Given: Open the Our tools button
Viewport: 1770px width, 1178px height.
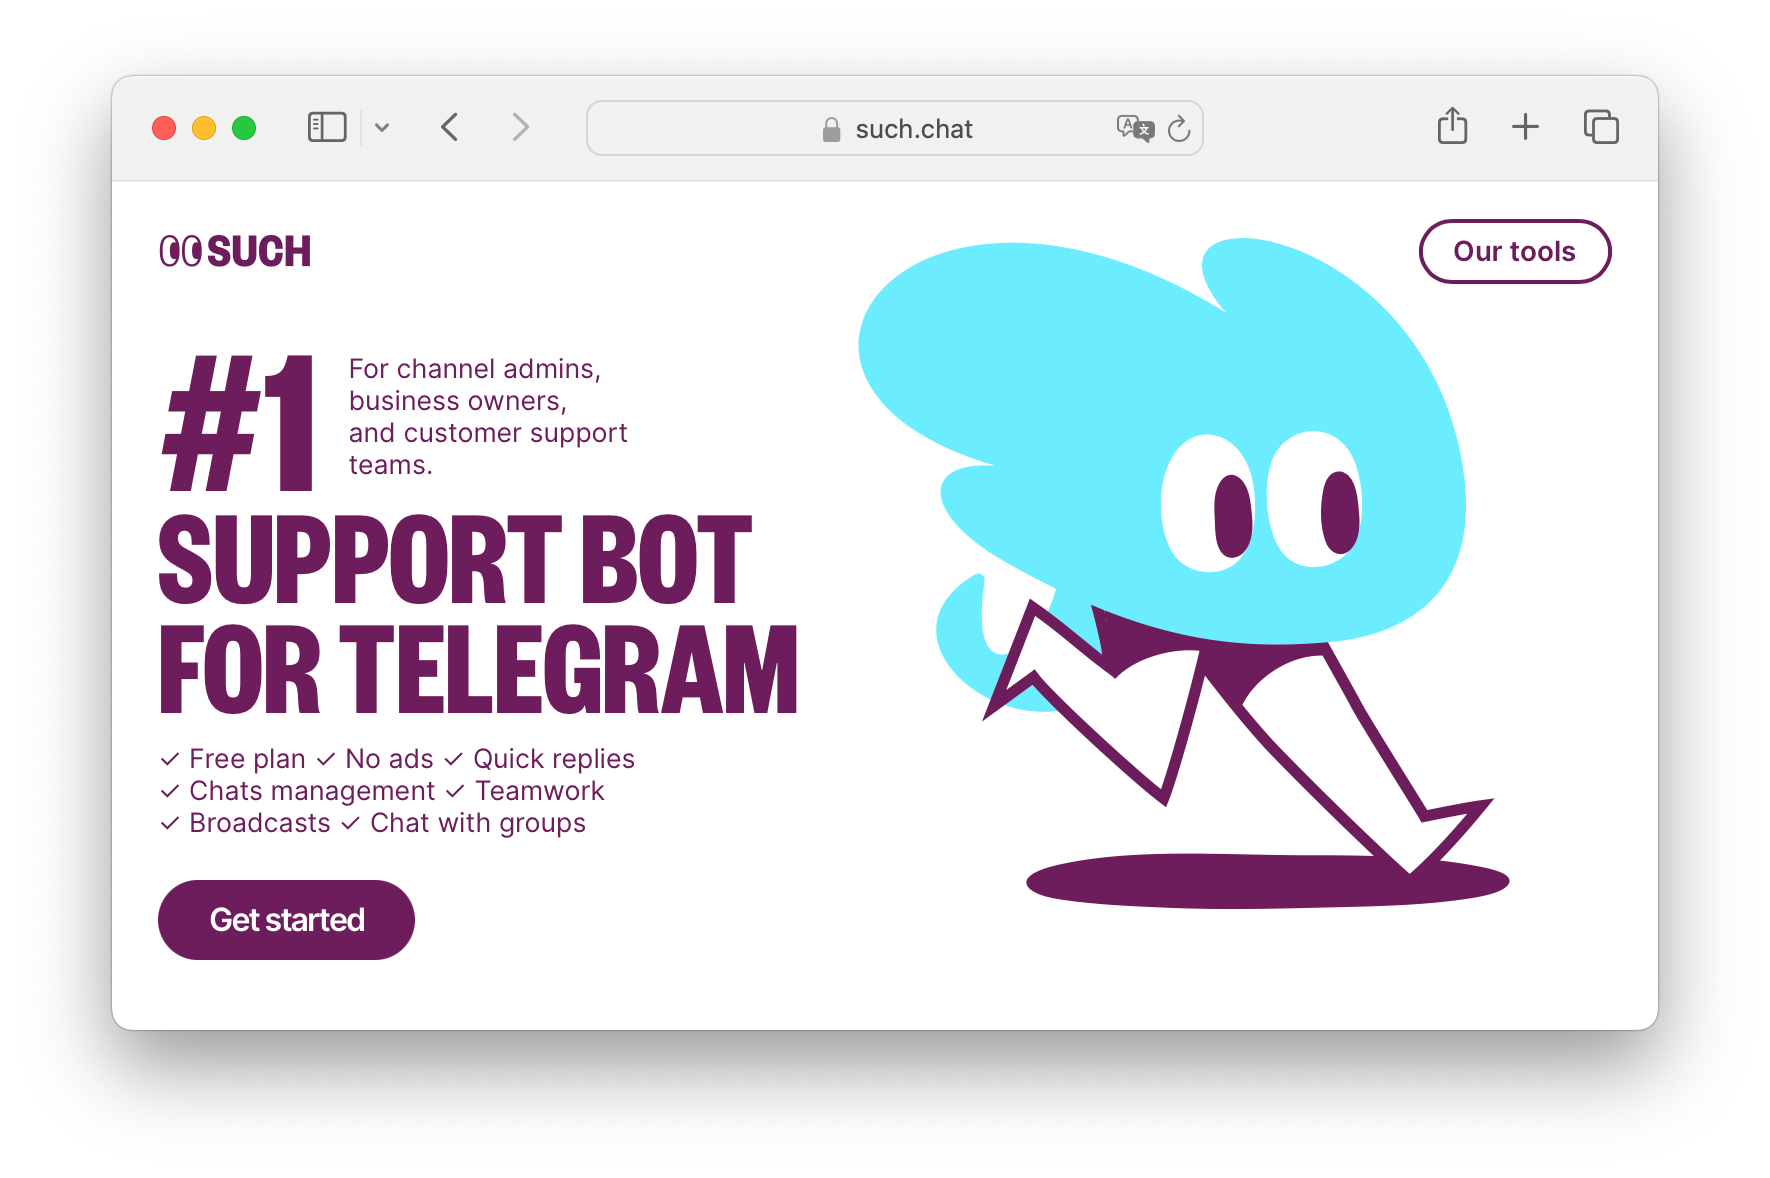Looking at the screenshot, I should [1514, 251].
